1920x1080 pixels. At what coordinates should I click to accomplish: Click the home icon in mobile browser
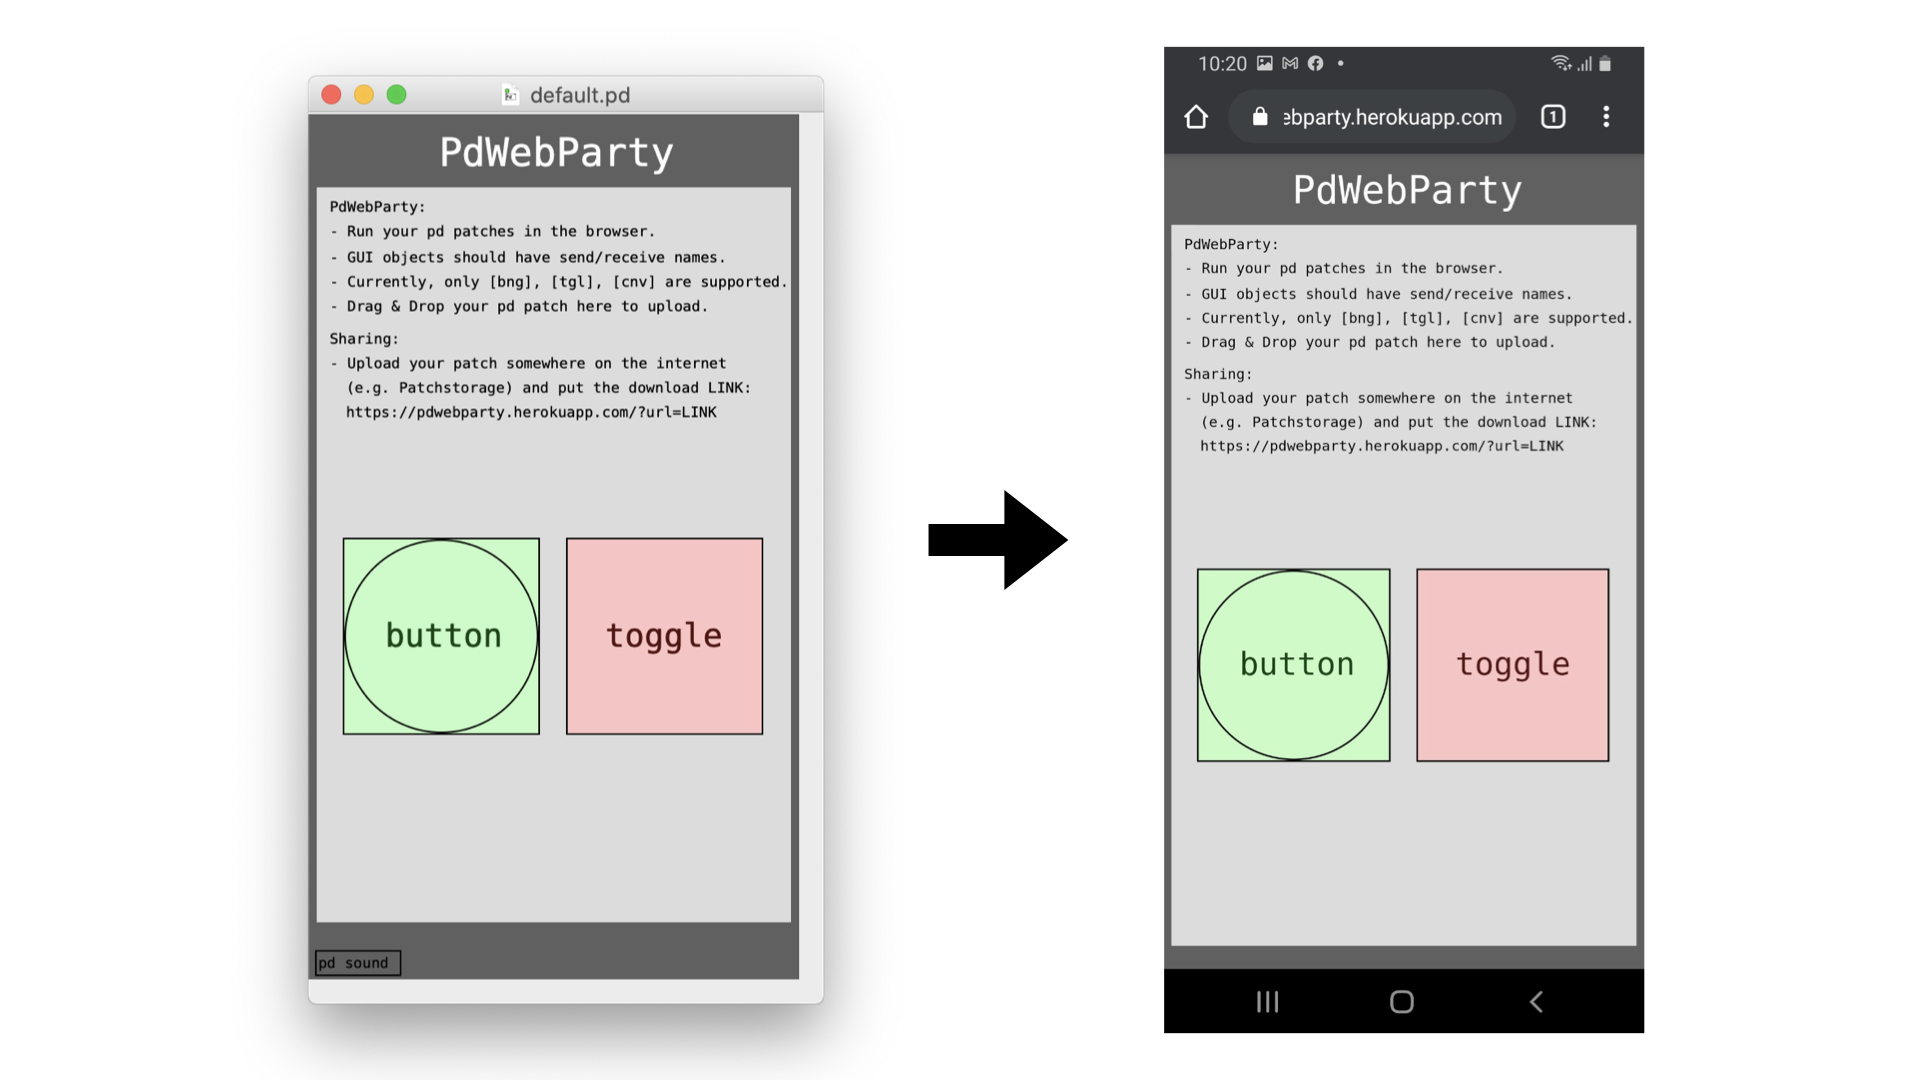click(1197, 117)
